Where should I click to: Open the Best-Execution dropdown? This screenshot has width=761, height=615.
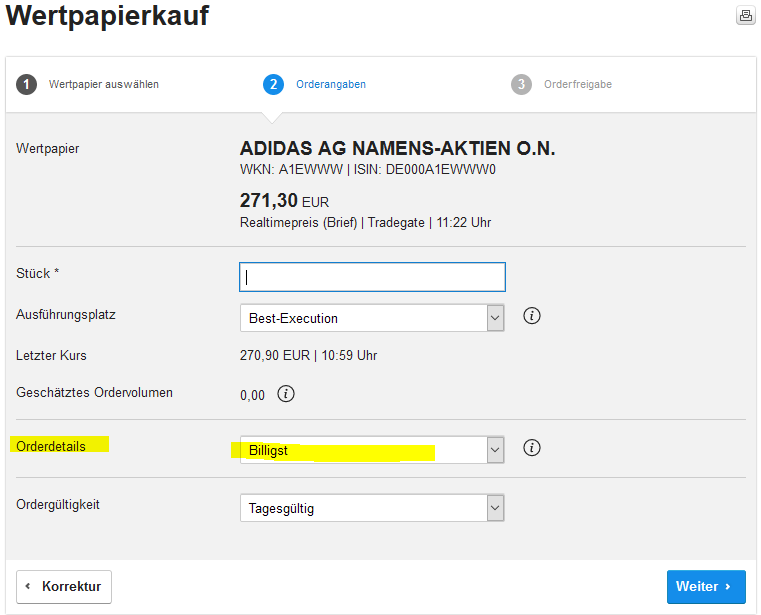coord(372,318)
